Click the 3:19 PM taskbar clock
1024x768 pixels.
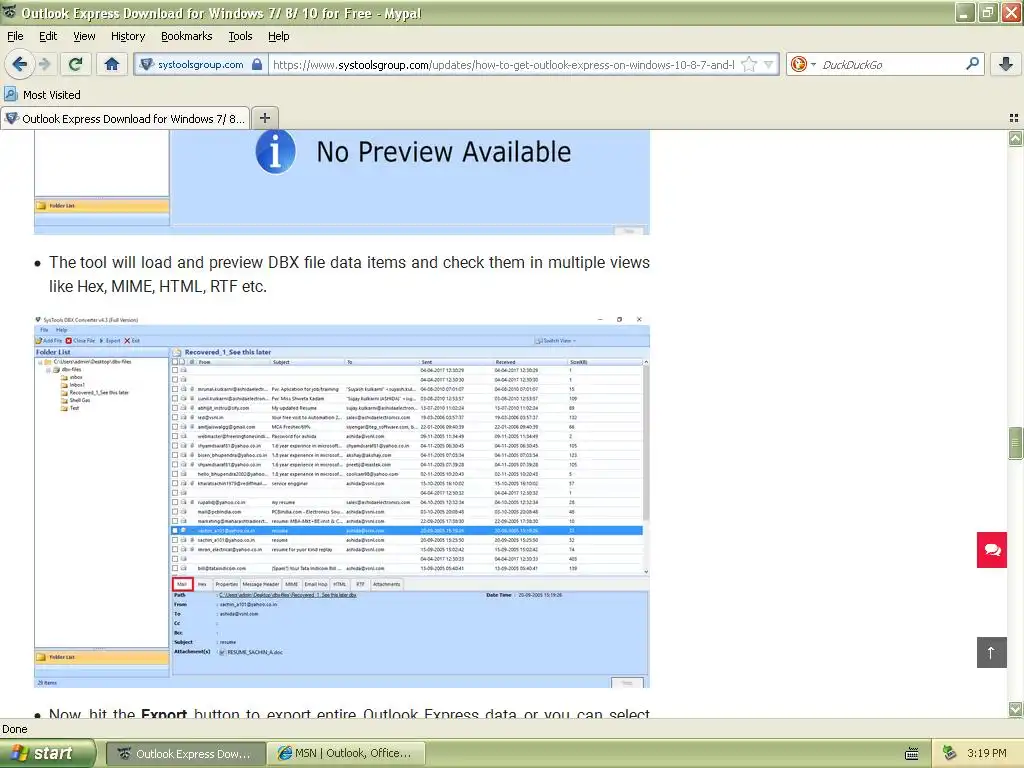point(986,753)
